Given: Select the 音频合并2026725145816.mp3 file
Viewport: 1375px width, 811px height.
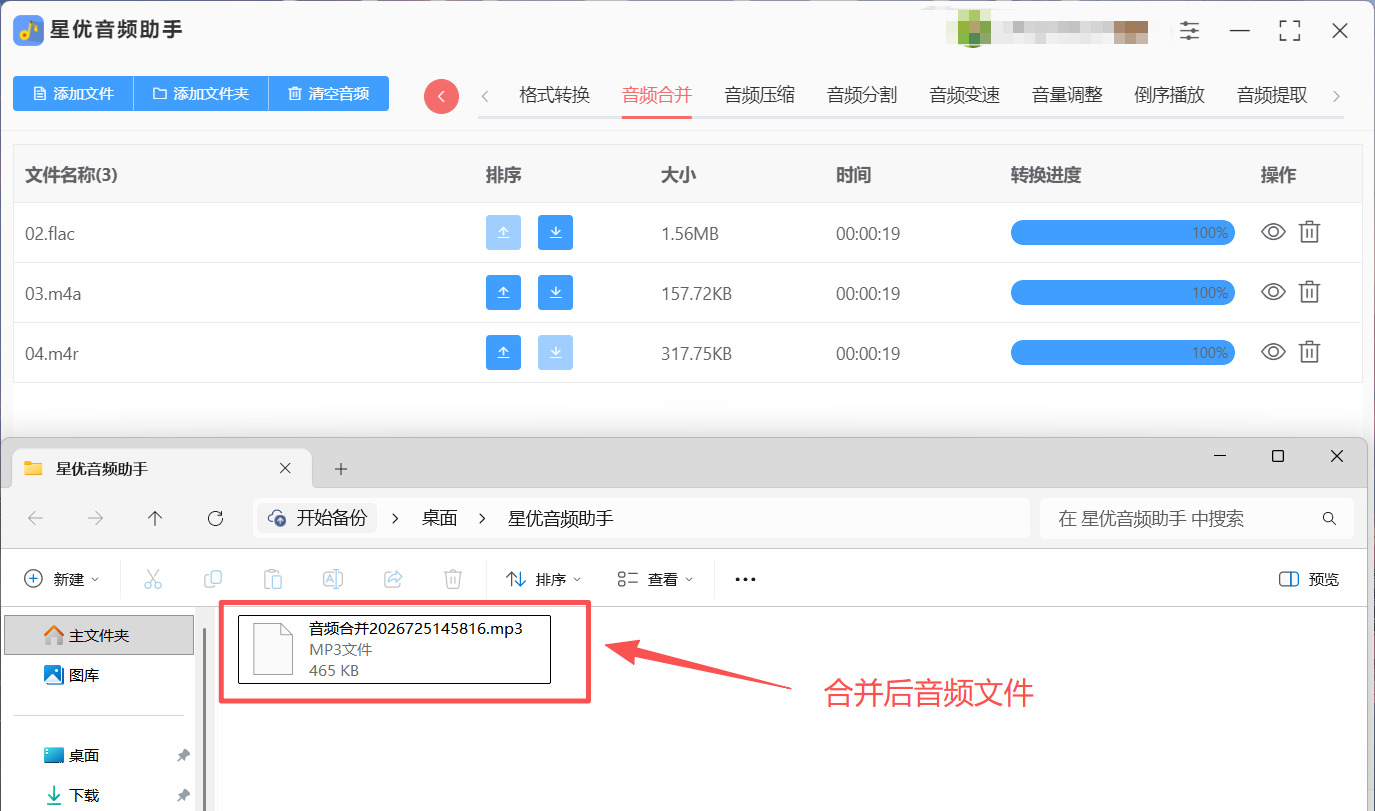Looking at the screenshot, I should coord(394,649).
